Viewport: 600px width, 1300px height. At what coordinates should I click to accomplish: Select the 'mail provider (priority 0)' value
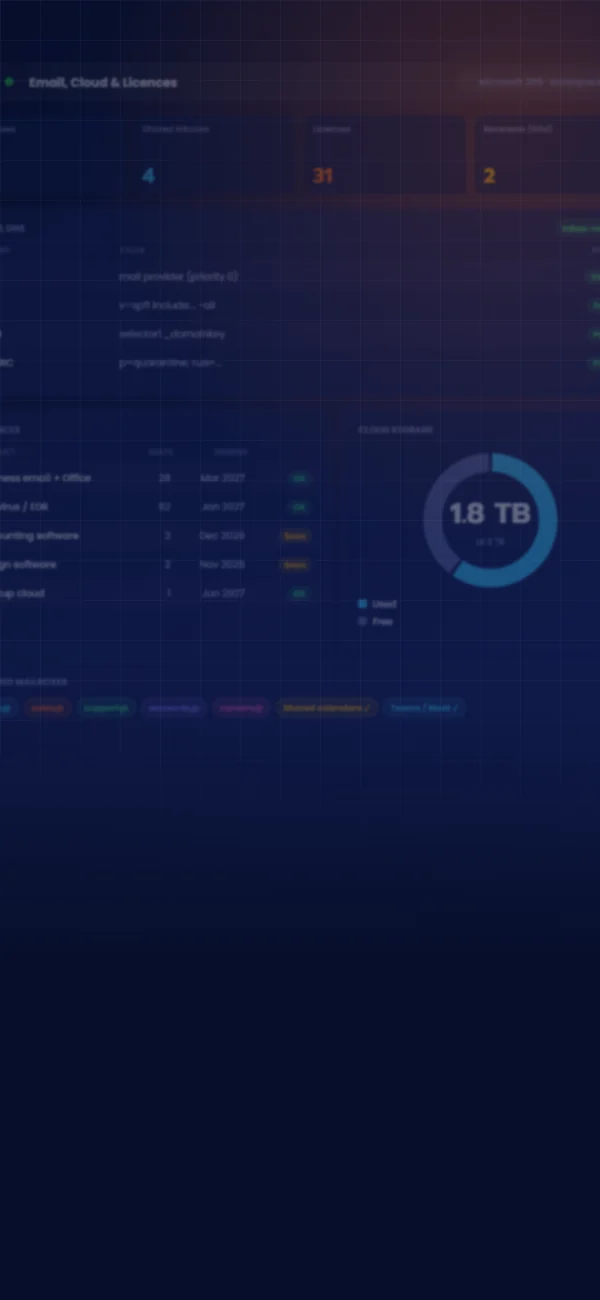178,276
